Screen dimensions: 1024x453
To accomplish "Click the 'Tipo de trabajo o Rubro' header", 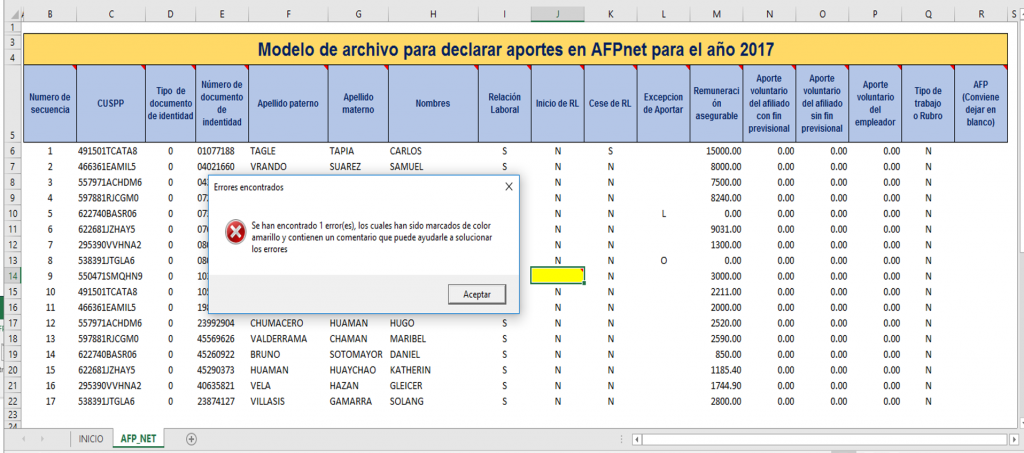I will click(x=928, y=103).
